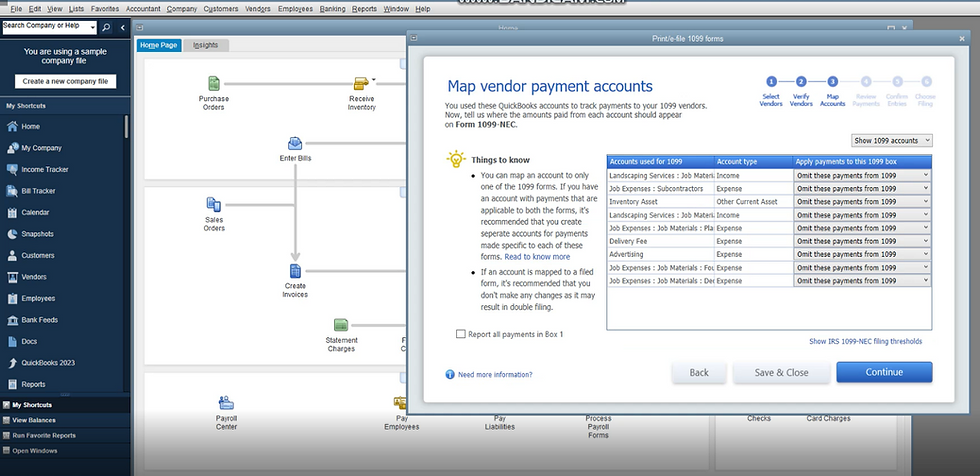This screenshot has height=476, width=980.
Task: Open Customers shortcut
Action: point(38,255)
